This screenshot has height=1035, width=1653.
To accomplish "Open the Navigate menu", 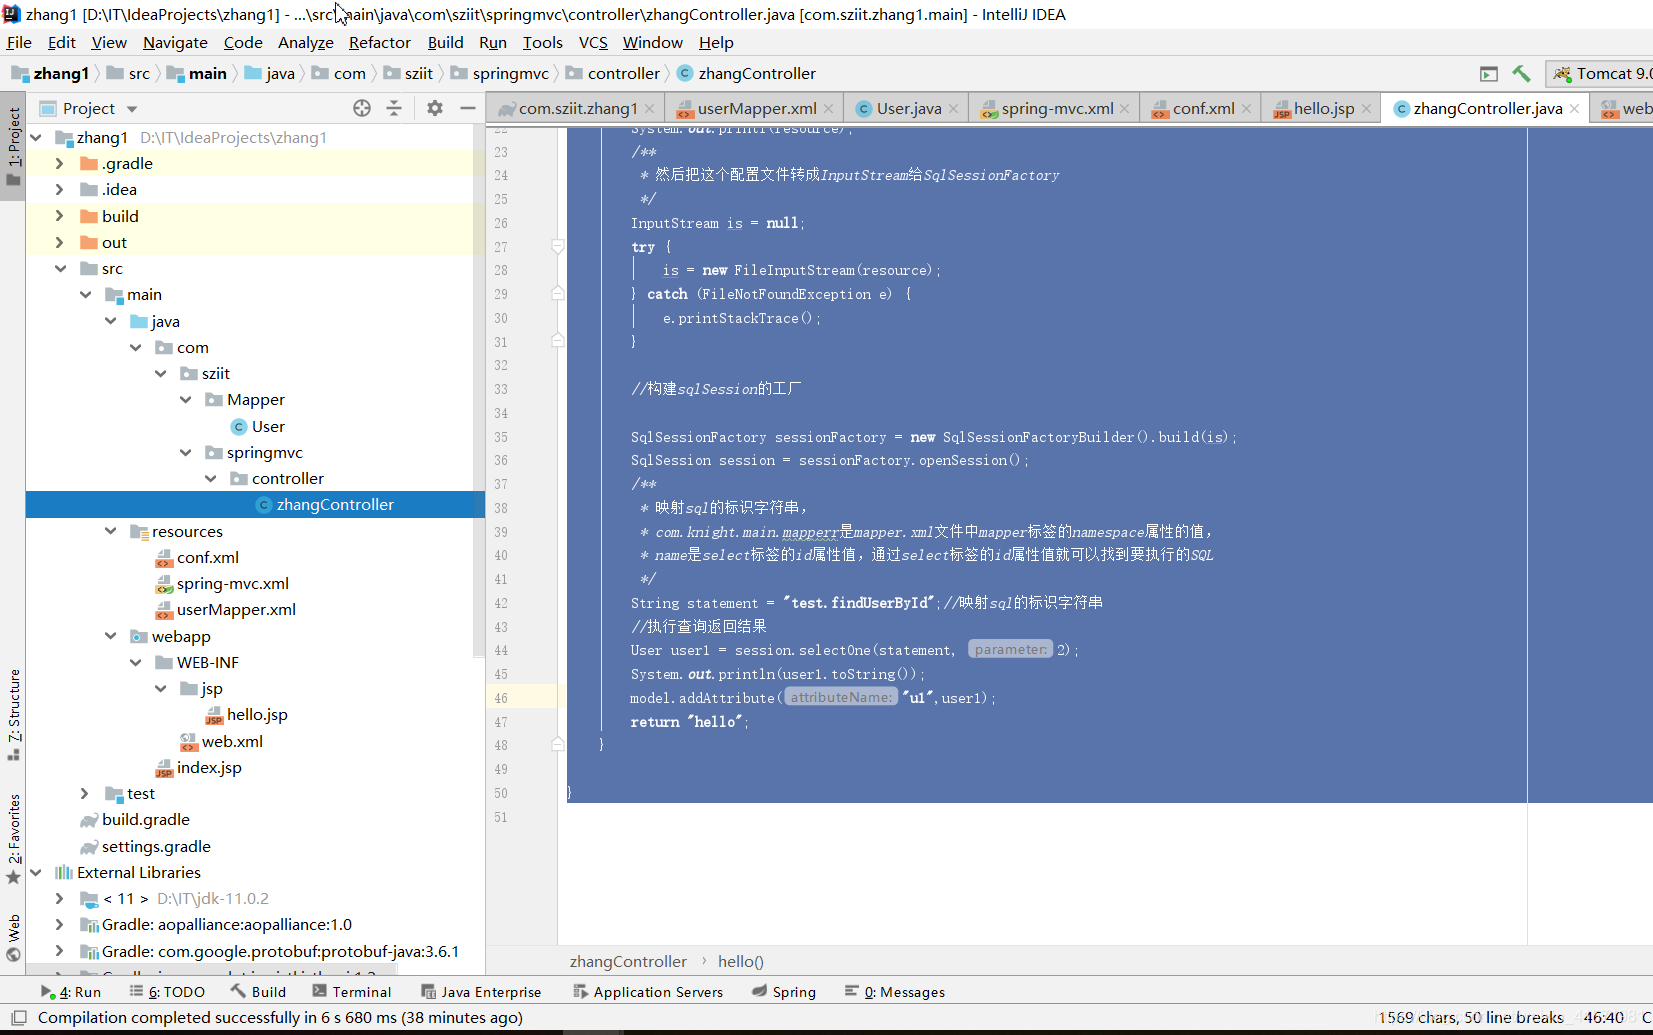I will (x=175, y=42).
